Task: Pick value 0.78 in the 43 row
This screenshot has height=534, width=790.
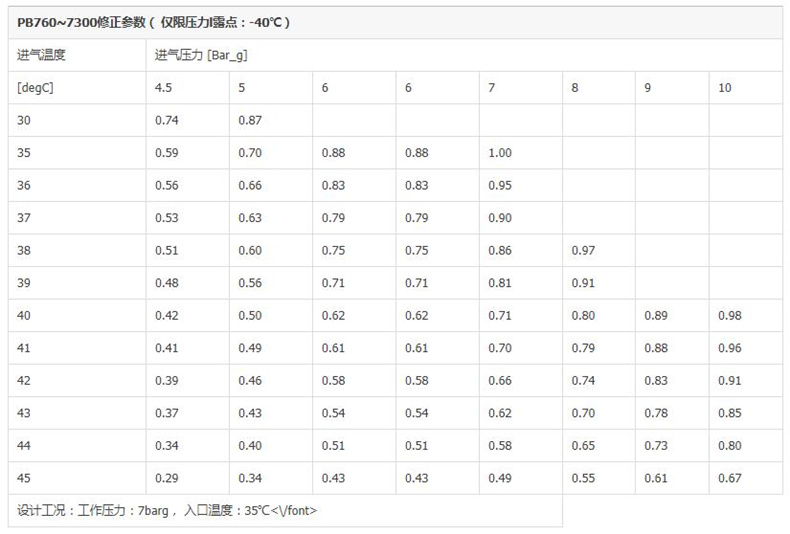Action: 656,413
